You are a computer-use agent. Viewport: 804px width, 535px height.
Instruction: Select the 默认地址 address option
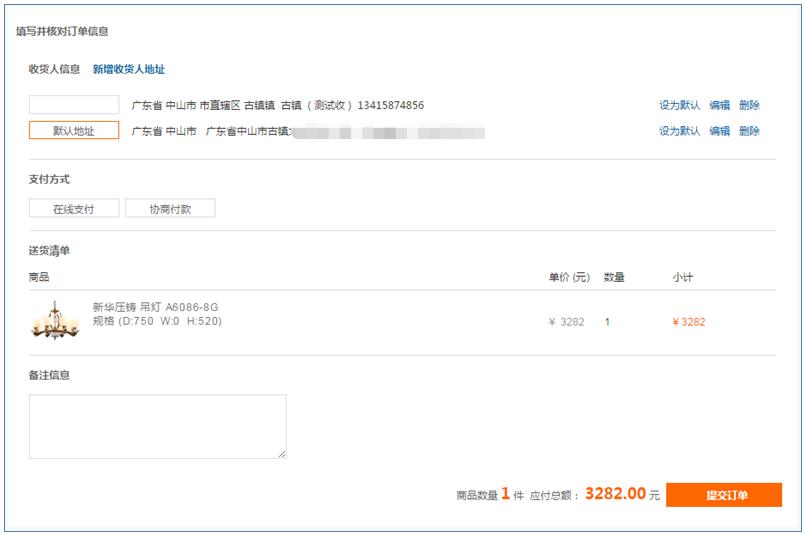pos(74,130)
